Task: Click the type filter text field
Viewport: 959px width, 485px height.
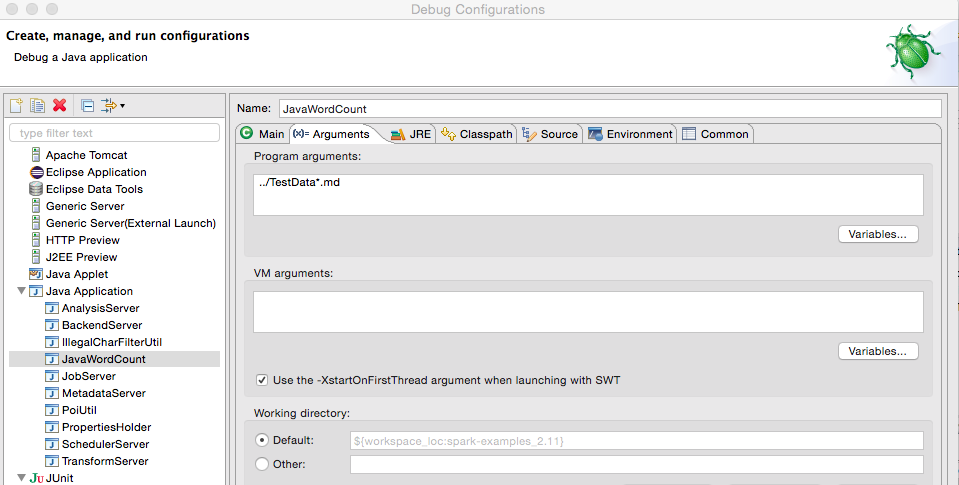Action: point(114,133)
